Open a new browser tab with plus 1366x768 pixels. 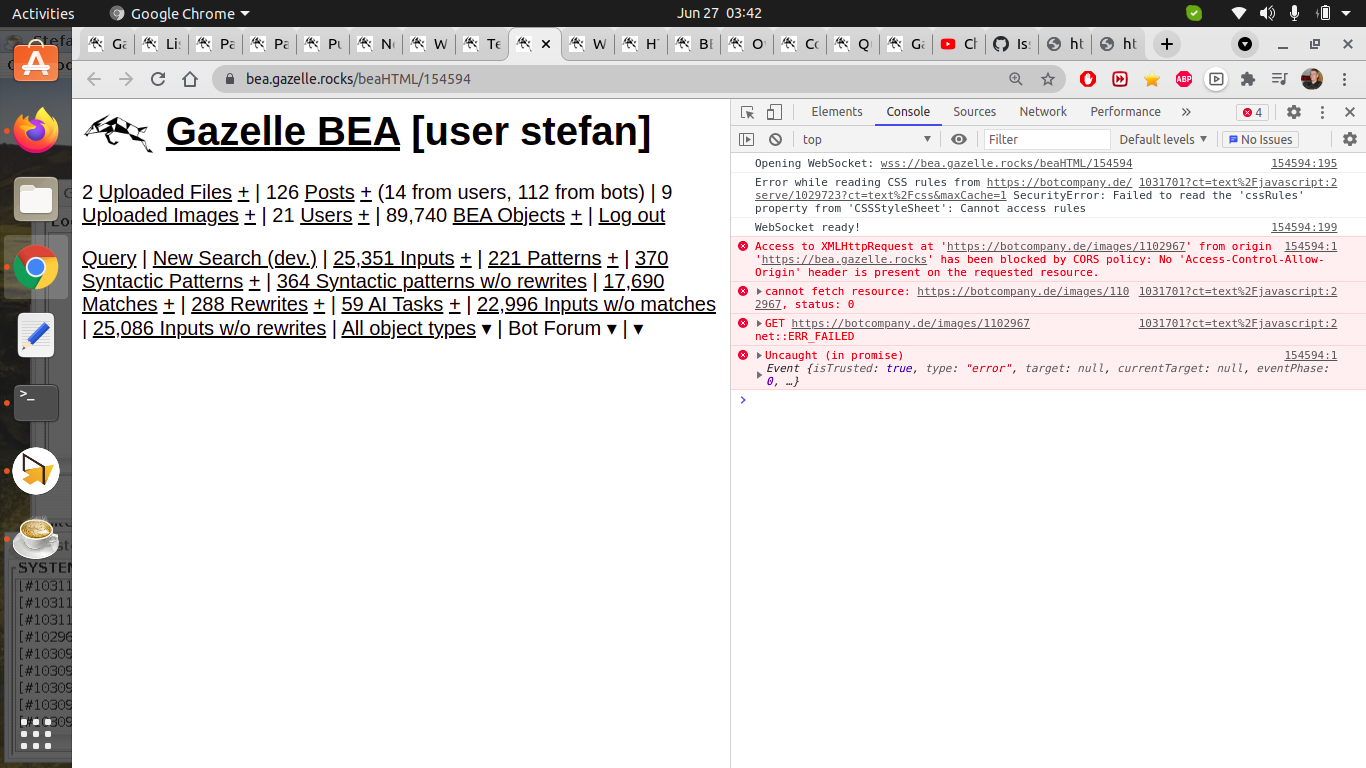pos(1166,44)
